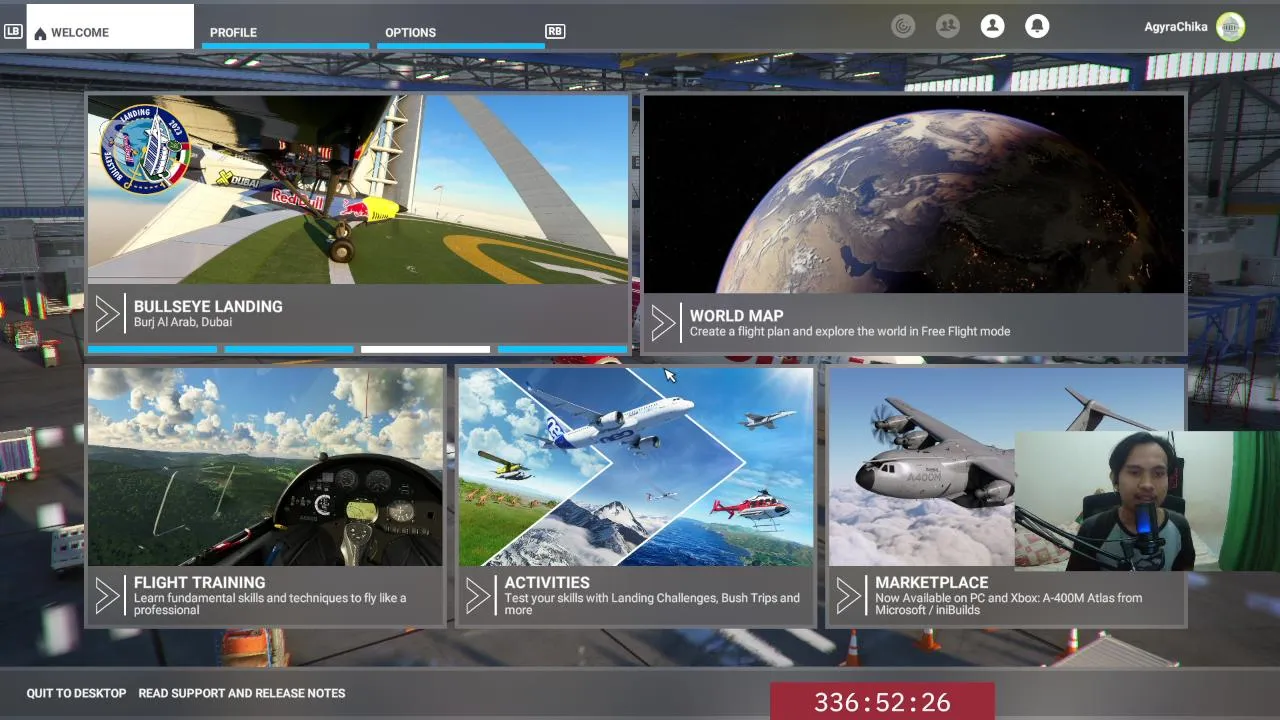Select the Bullseye Landing title
The image size is (1280, 720).
tap(208, 307)
